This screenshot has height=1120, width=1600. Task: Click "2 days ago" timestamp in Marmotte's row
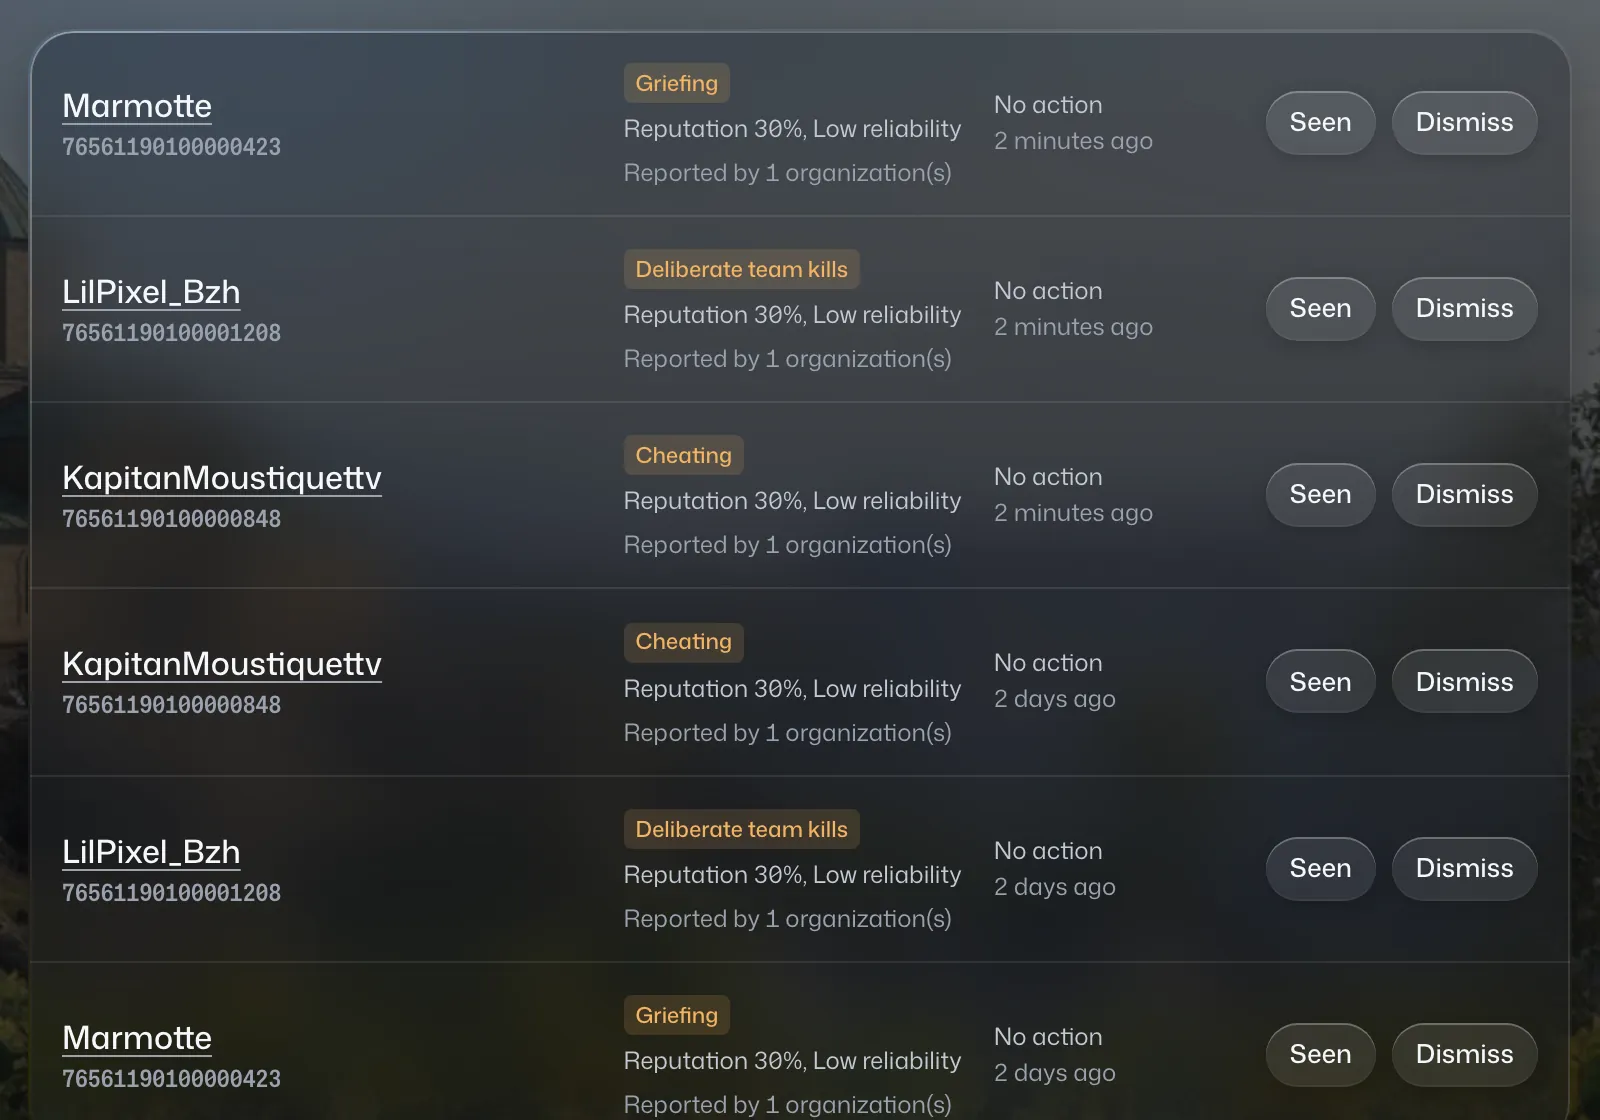coord(1054,1073)
